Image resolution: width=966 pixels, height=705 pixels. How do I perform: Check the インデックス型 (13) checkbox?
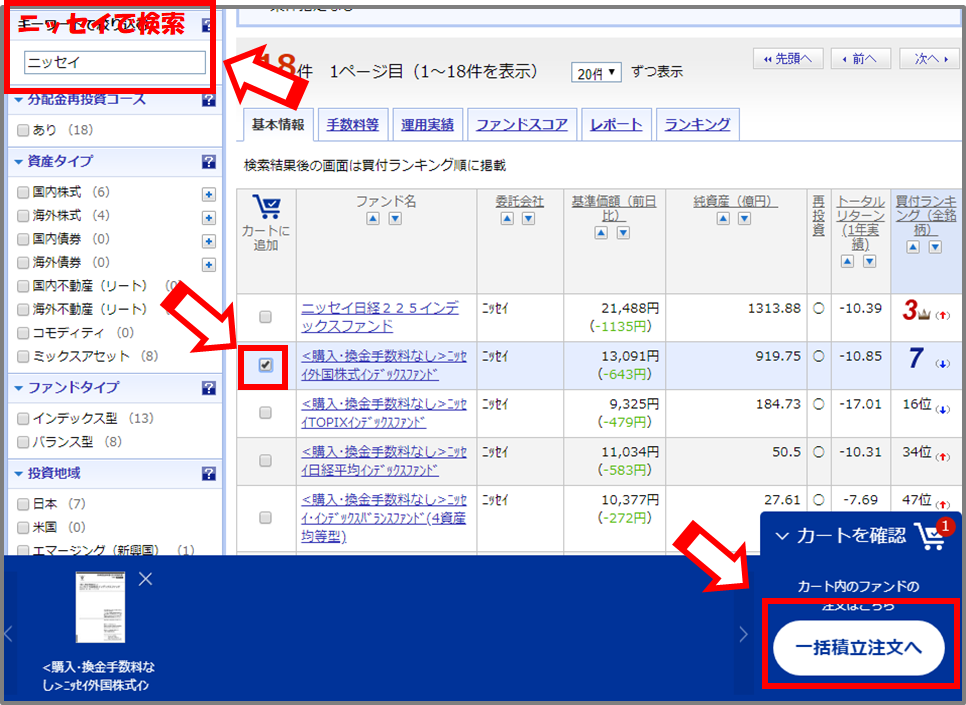23,418
